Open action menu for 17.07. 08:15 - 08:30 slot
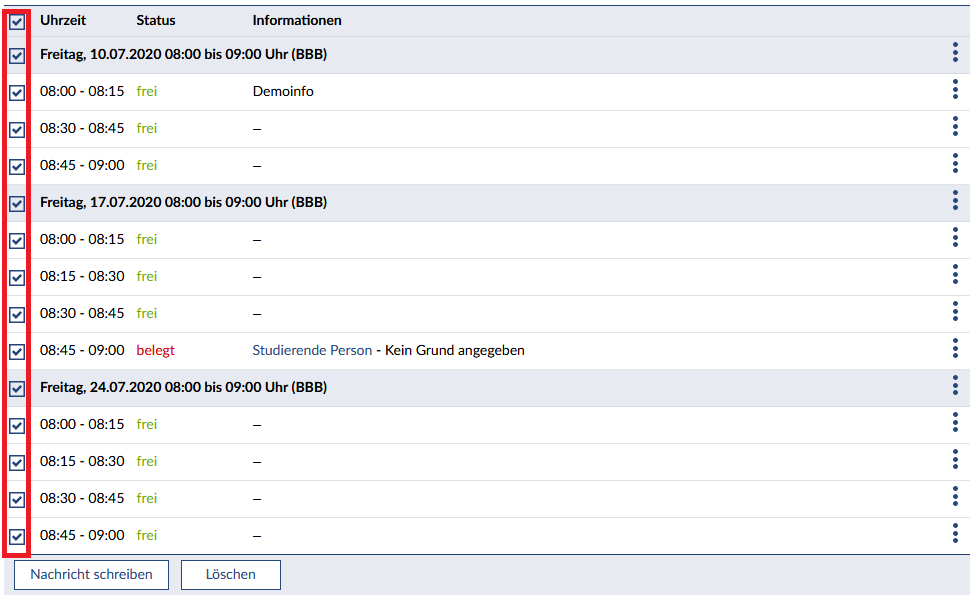This screenshot has height=600, width=974. [955, 275]
